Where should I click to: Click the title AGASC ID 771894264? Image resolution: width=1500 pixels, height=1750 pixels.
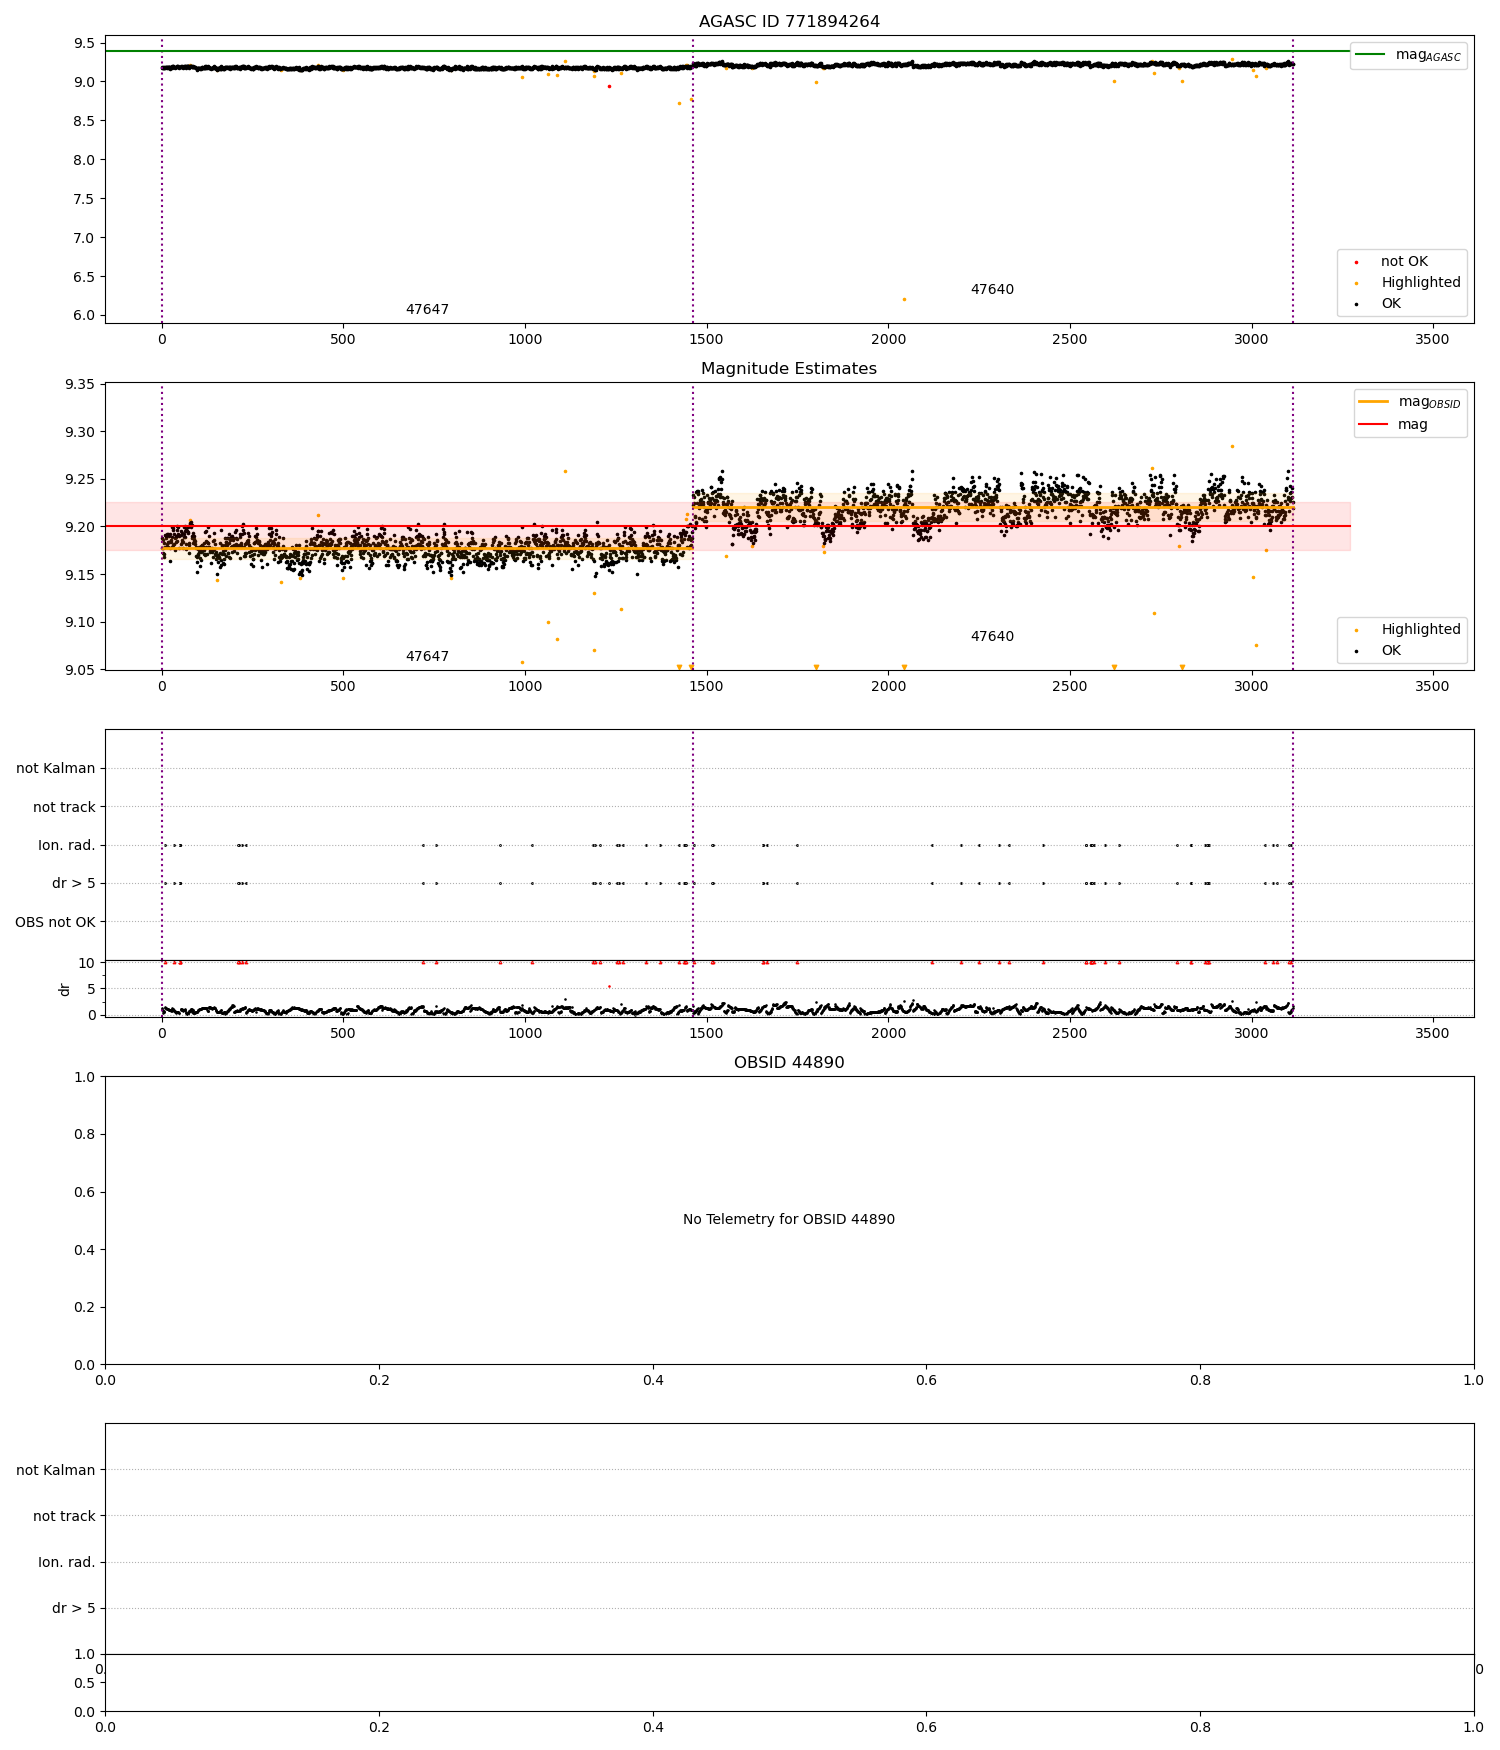pos(789,22)
